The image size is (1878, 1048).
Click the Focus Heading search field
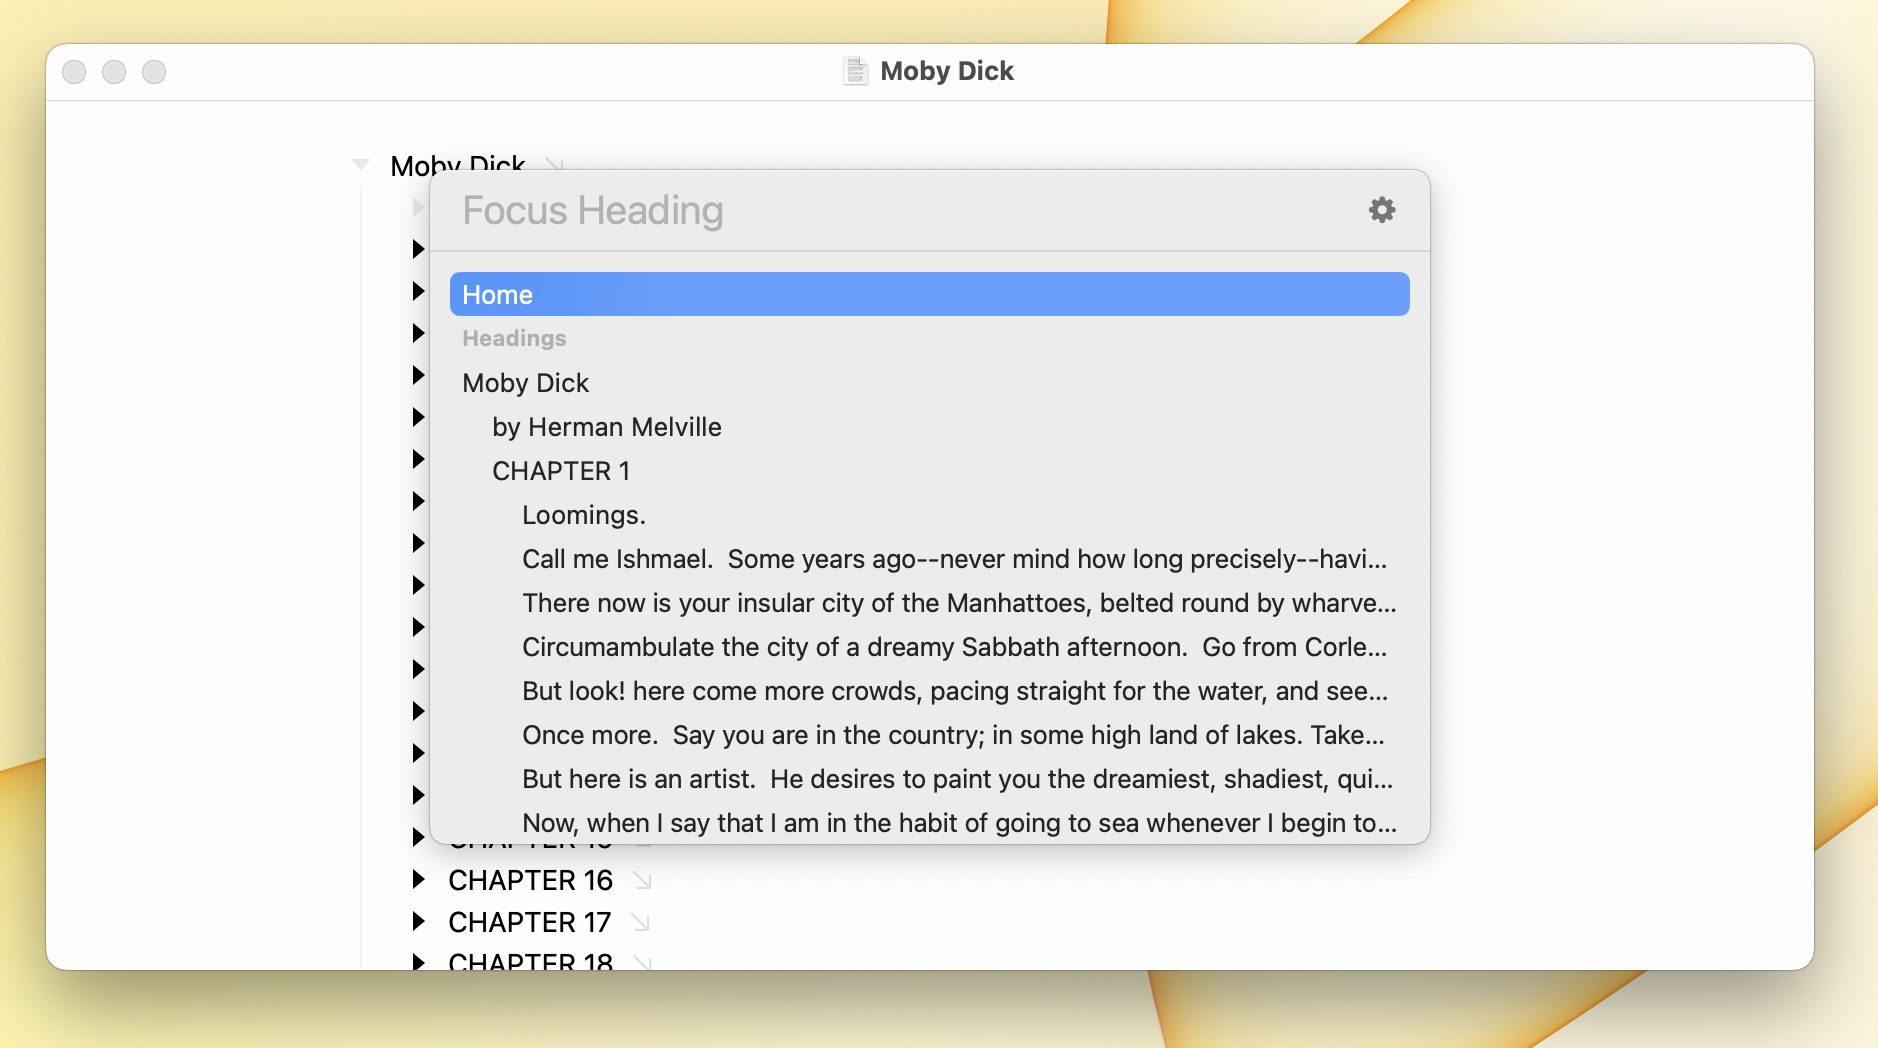coord(900,211)
